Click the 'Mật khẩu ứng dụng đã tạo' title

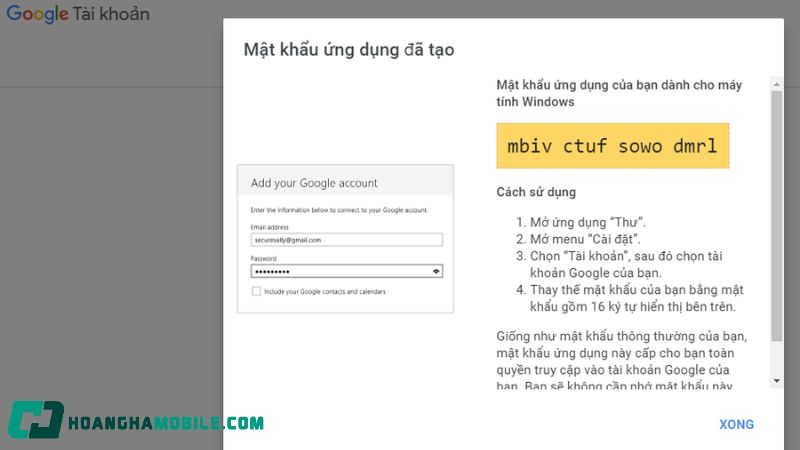pyautogui.click(x=349, y=49)
